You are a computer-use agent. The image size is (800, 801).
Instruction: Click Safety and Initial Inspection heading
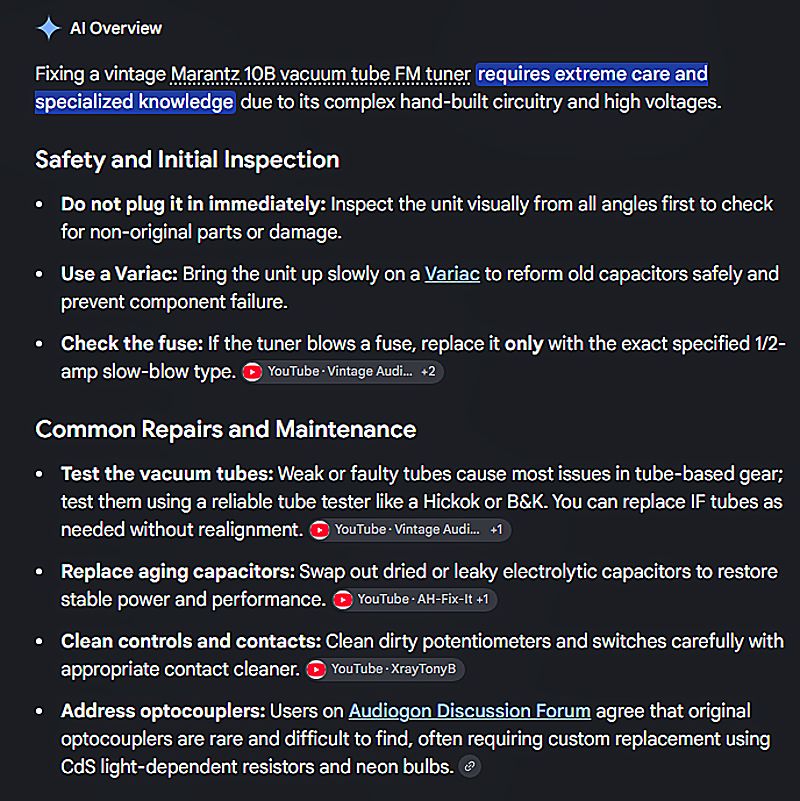[x=187, y=159]
